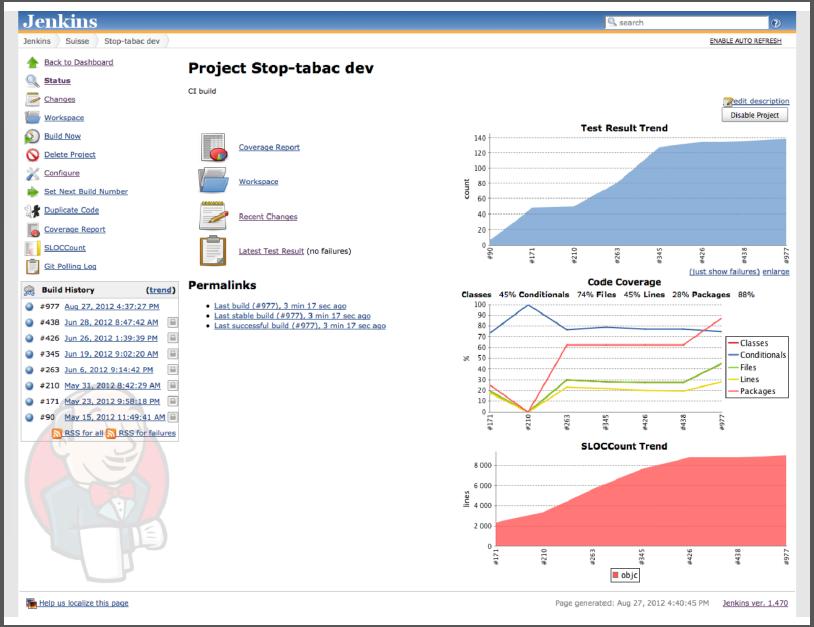Screen dimensions: 814x627
Task: Click the Back to Dashboard arrow icon
Action: point(33,62)
